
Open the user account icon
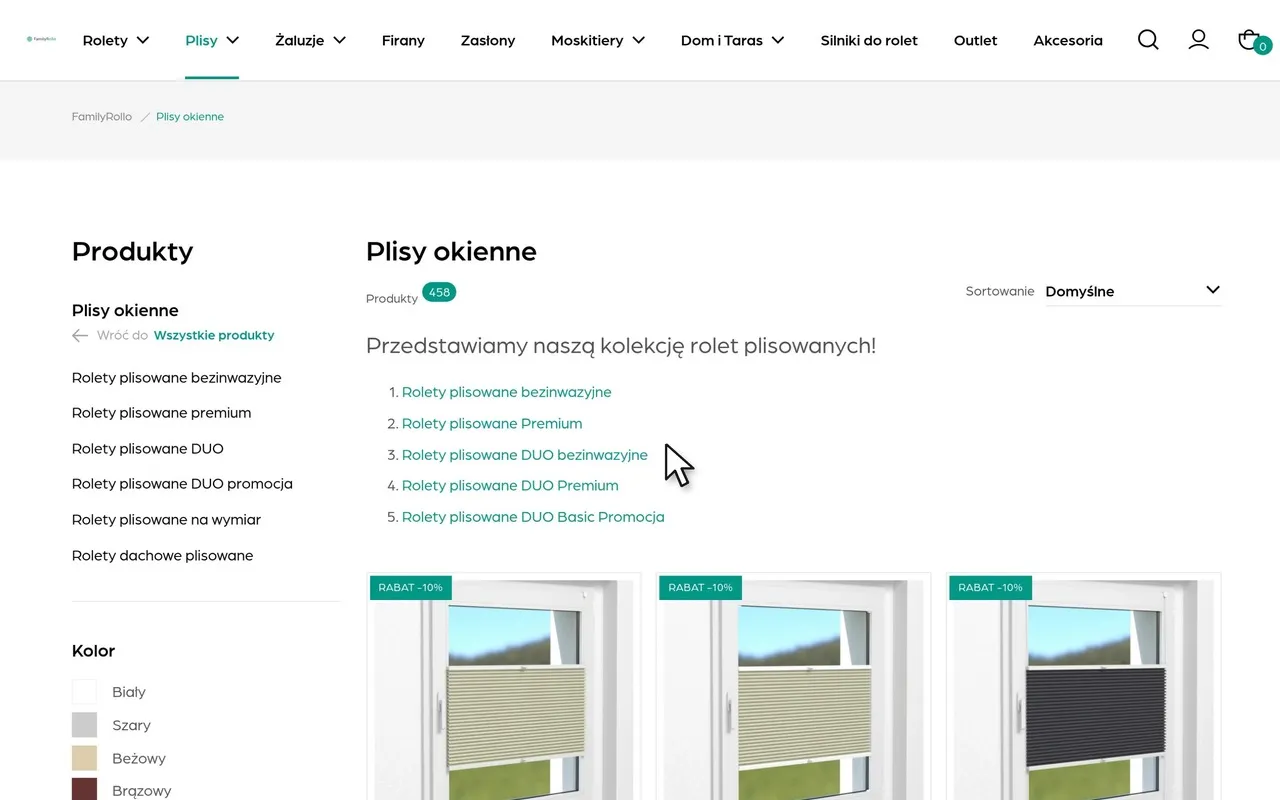point(1198,40)
